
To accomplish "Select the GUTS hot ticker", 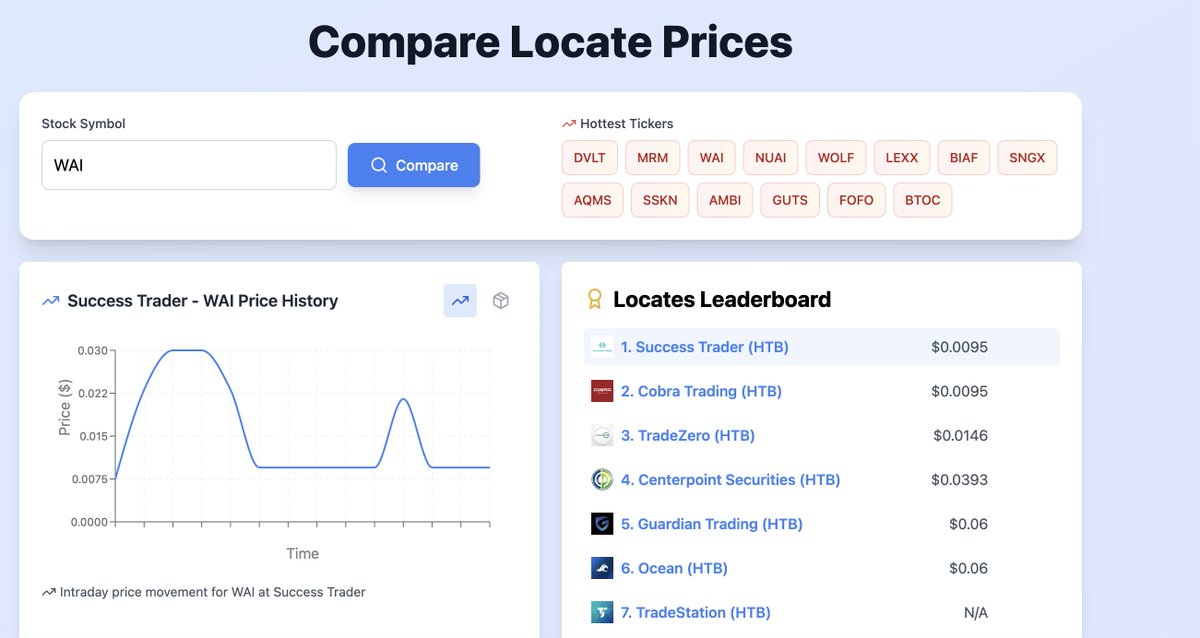I will [790, 200].
